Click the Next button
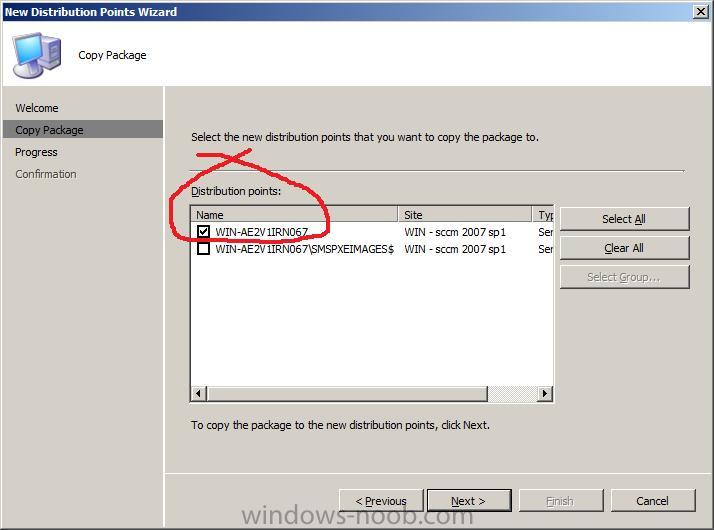This screenshot has height=530, width=714. click(469, 501)
